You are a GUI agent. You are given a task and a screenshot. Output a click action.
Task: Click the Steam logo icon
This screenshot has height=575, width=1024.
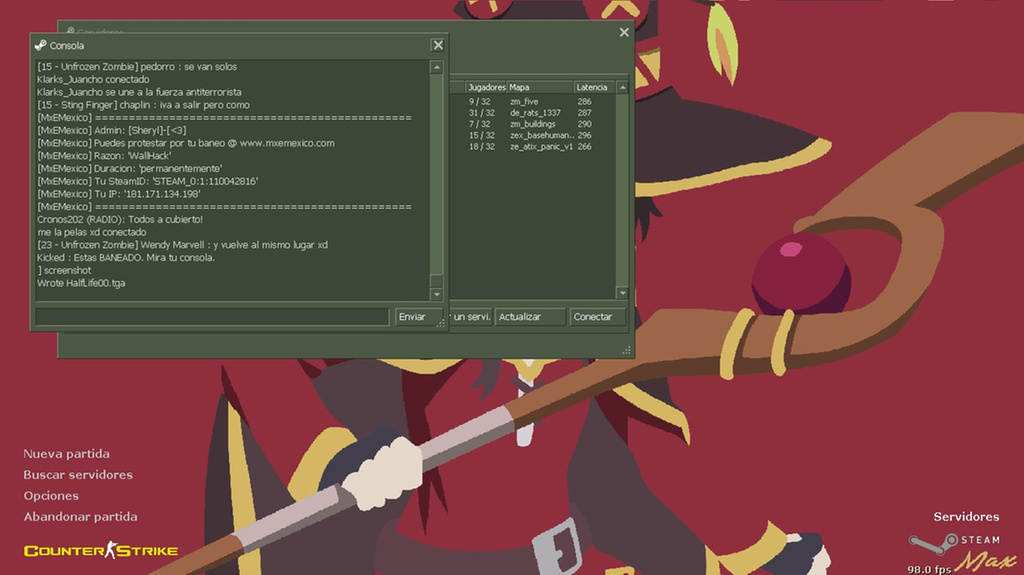coord(934,542)
